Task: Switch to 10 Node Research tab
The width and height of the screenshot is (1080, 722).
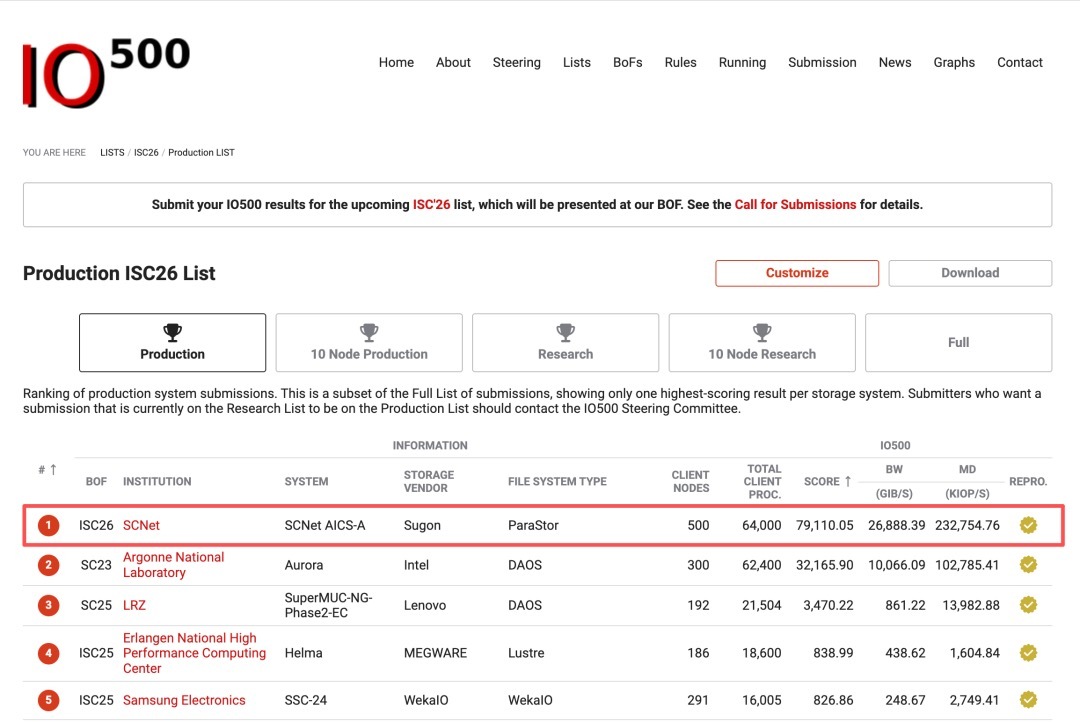Action: (x=762, y=342)
